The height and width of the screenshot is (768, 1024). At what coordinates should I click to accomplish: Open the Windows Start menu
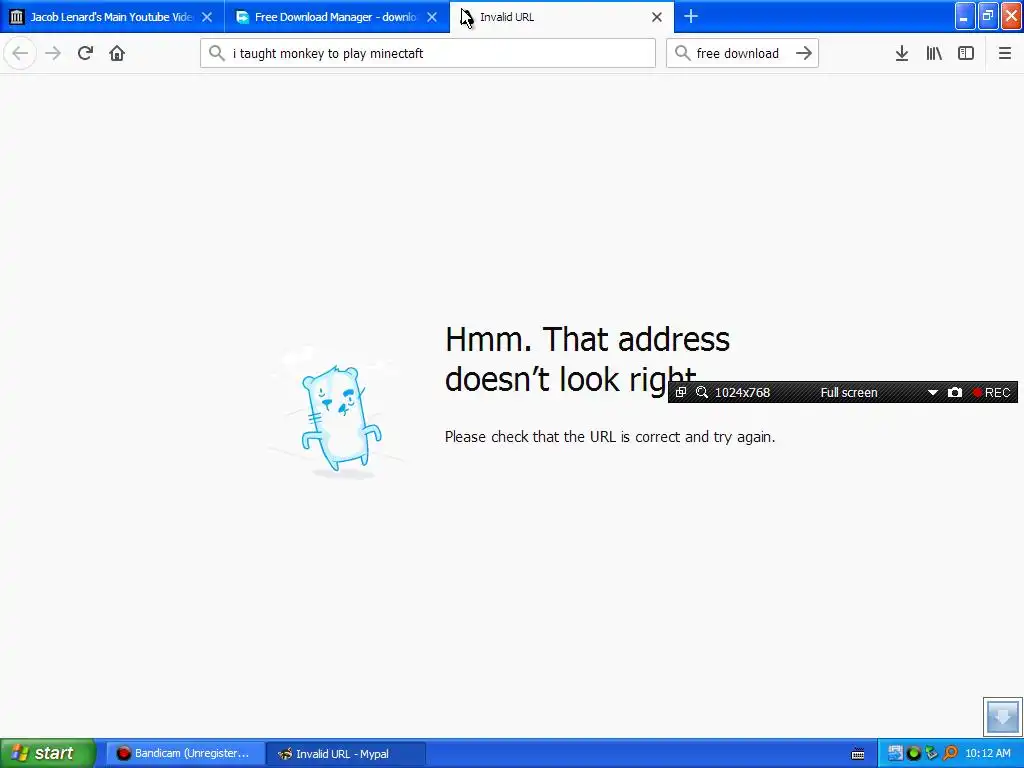click(47, 754)
